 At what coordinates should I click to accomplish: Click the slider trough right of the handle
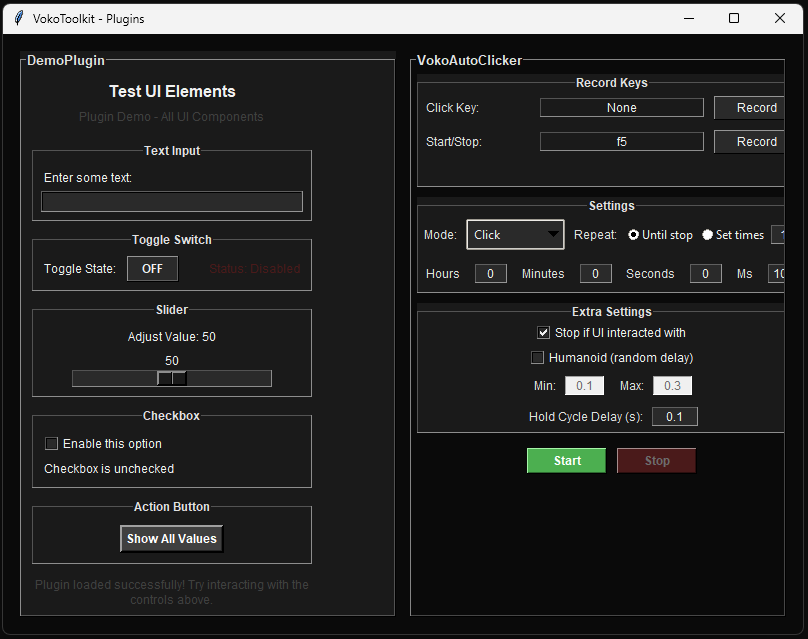tap(229, 378)
